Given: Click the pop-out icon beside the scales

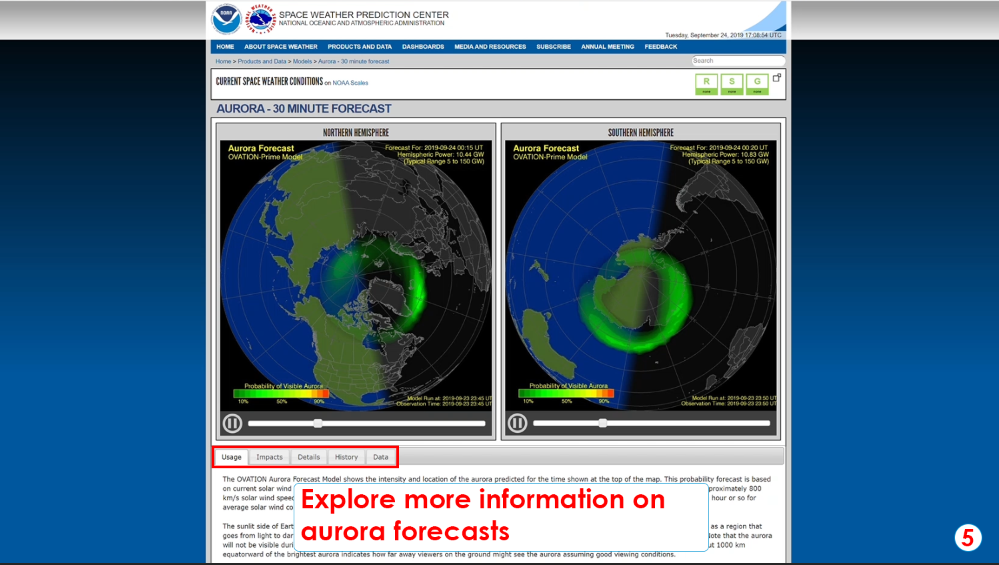Looking at the screenshot, I should click(777, 77).
